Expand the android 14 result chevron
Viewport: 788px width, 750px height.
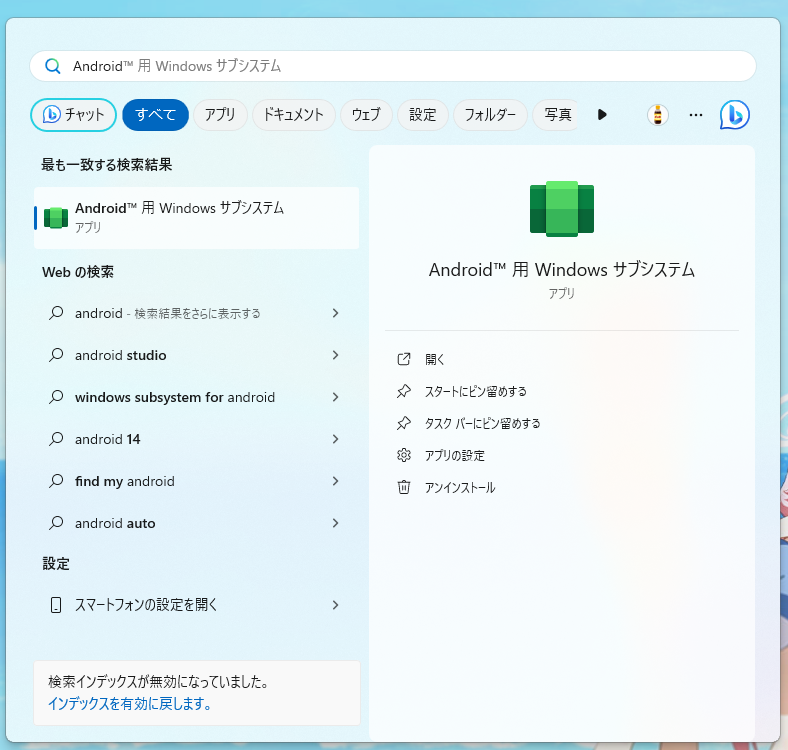[336, 439]
